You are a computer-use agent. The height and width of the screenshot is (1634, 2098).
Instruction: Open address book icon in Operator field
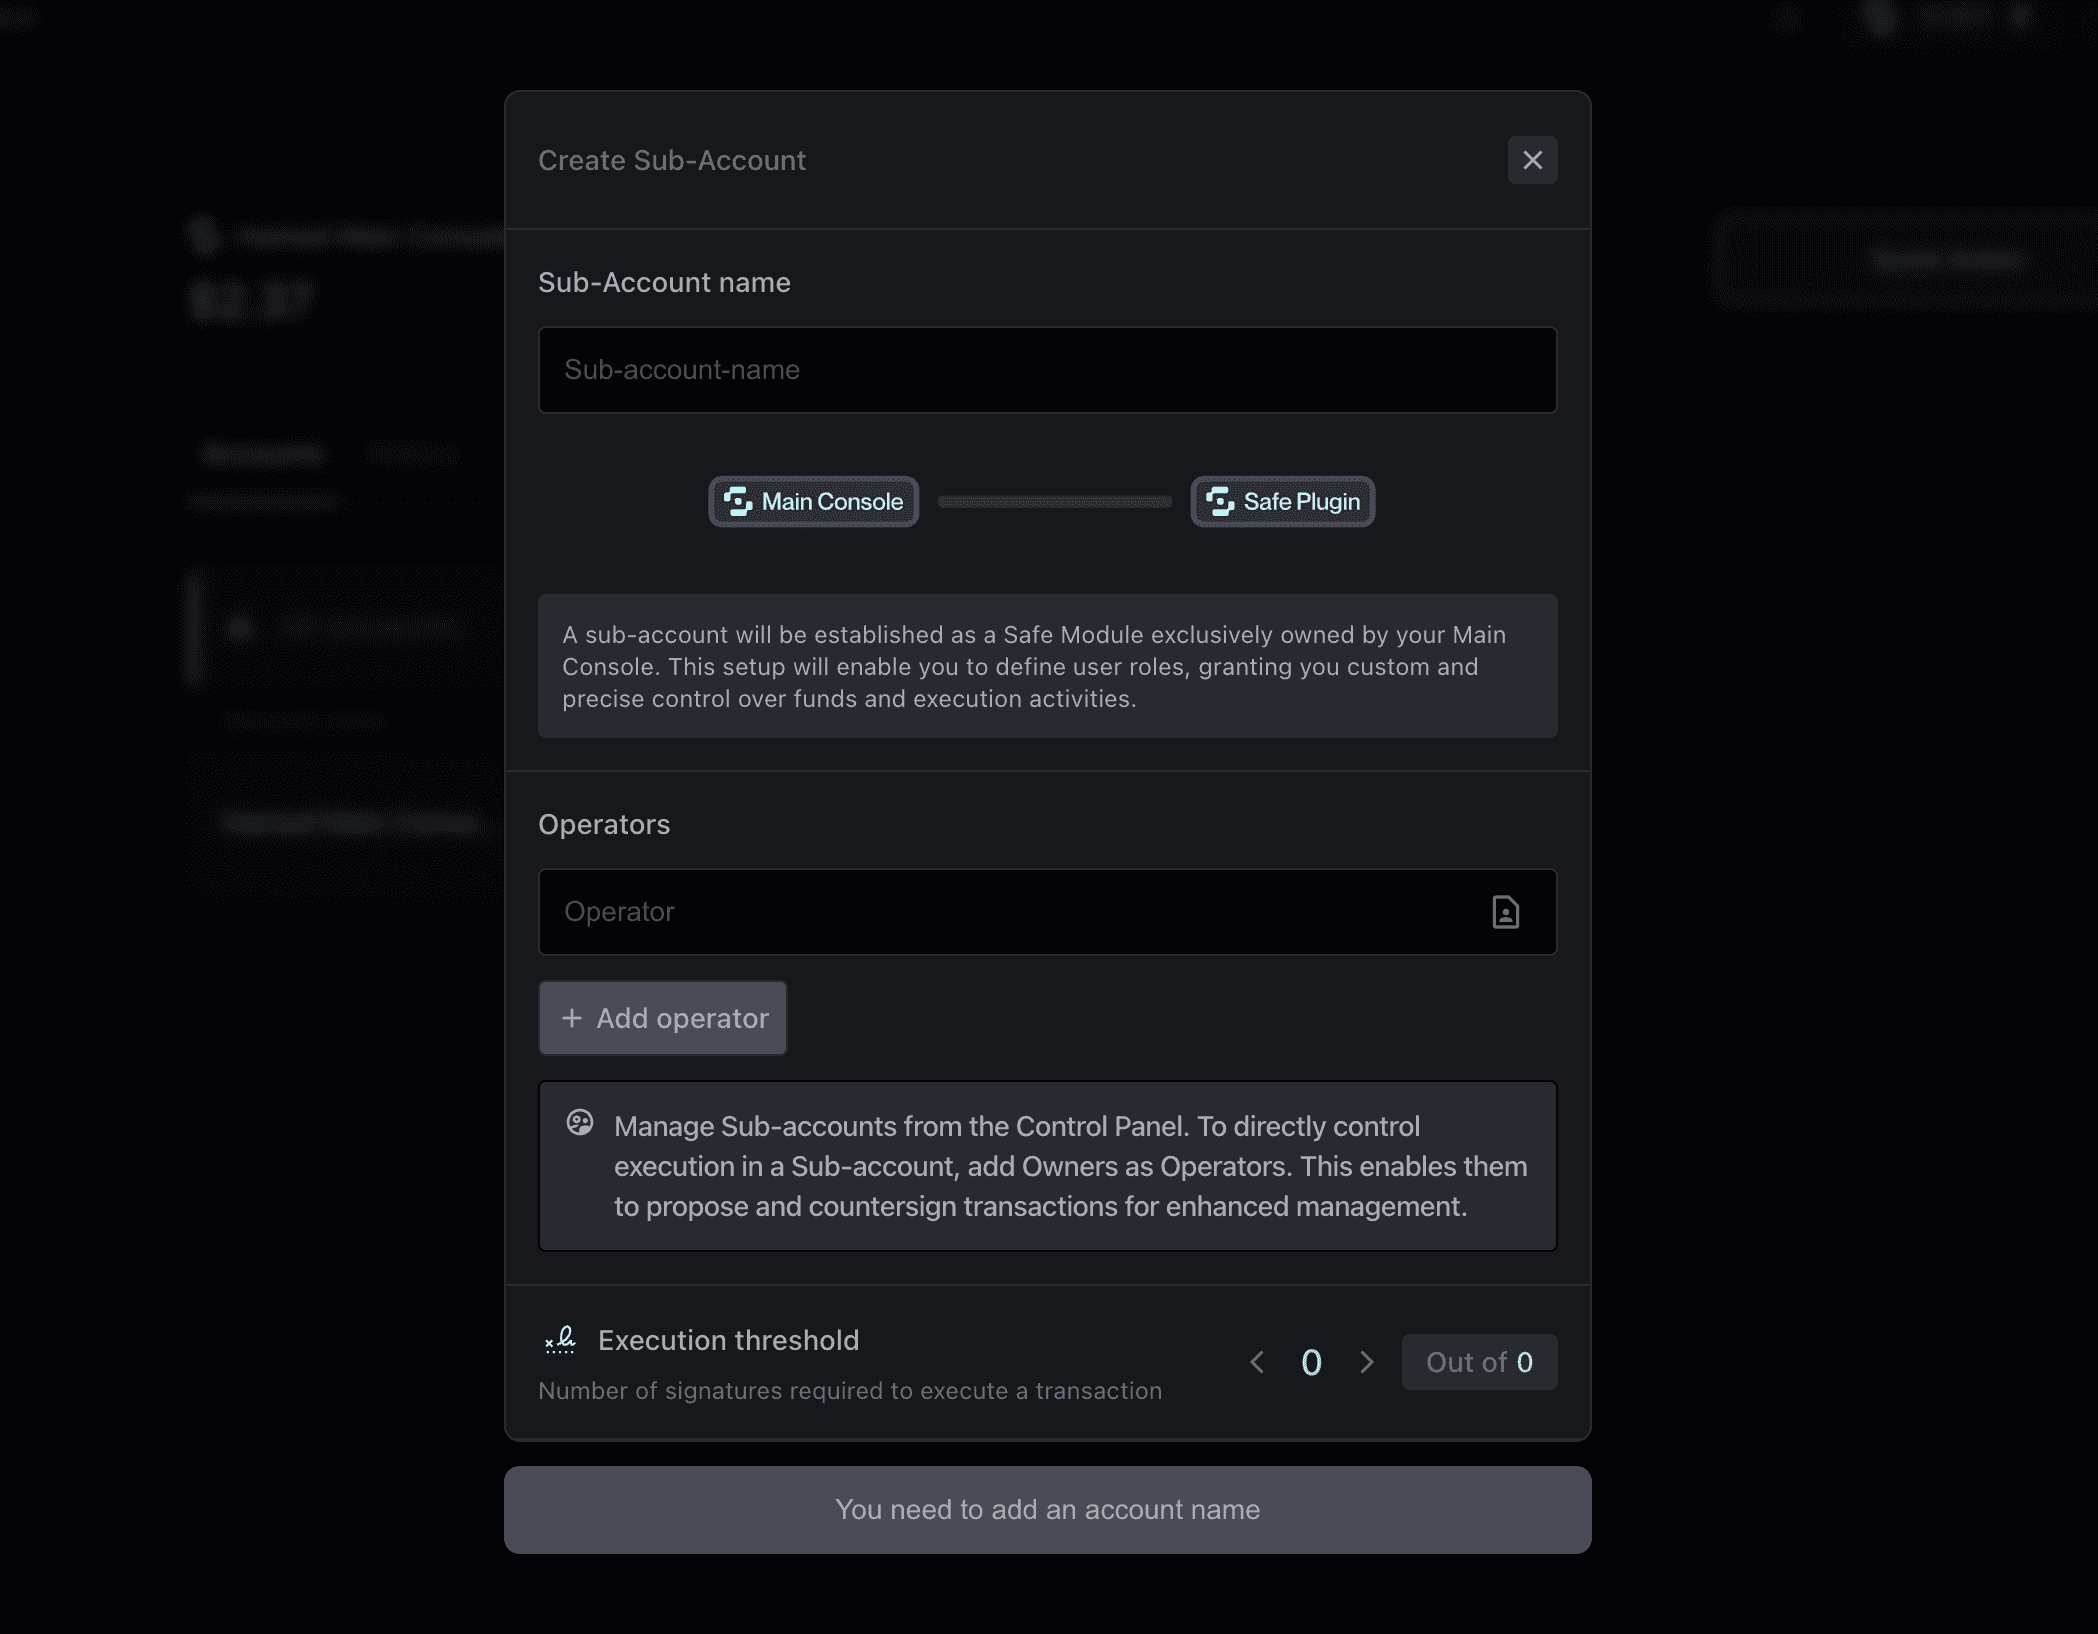click(x=1505, y=912)
